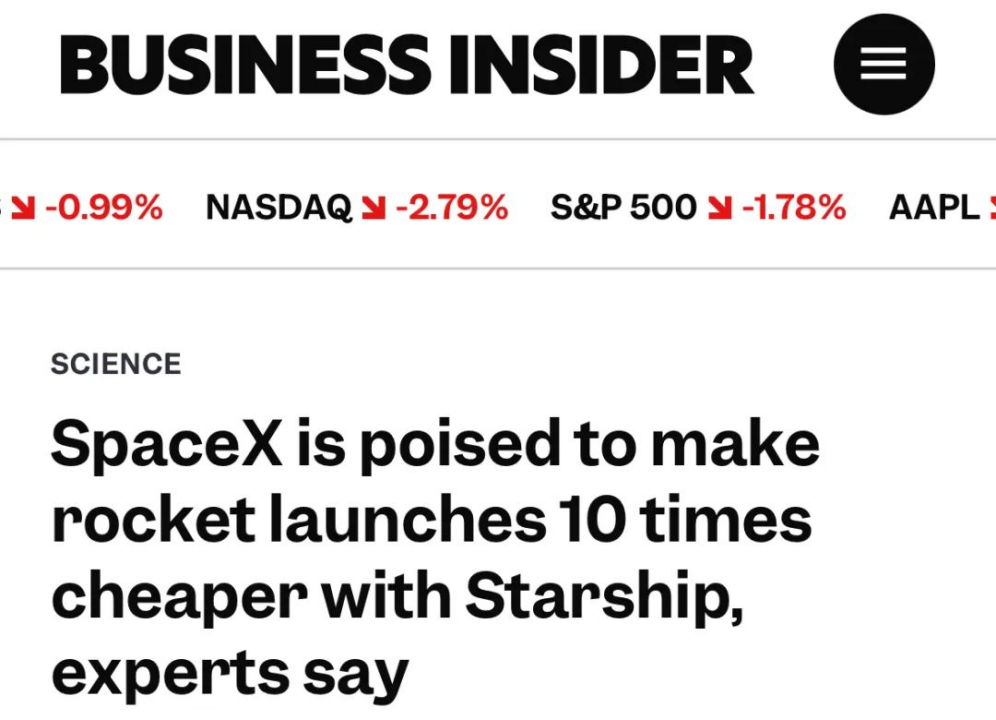Open the hamburger menu button
The image size is (996, 720).
tap(883, 65)
